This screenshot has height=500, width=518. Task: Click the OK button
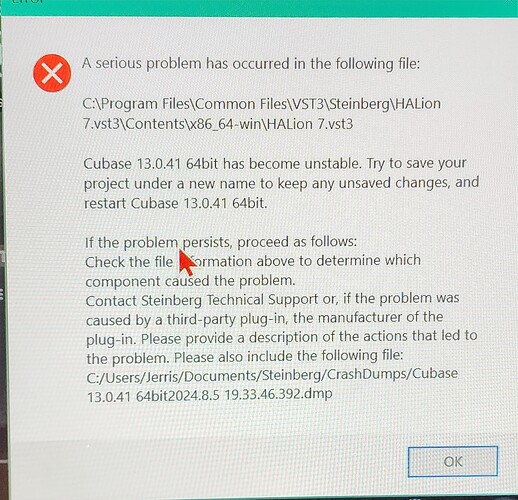click(453, 461)
